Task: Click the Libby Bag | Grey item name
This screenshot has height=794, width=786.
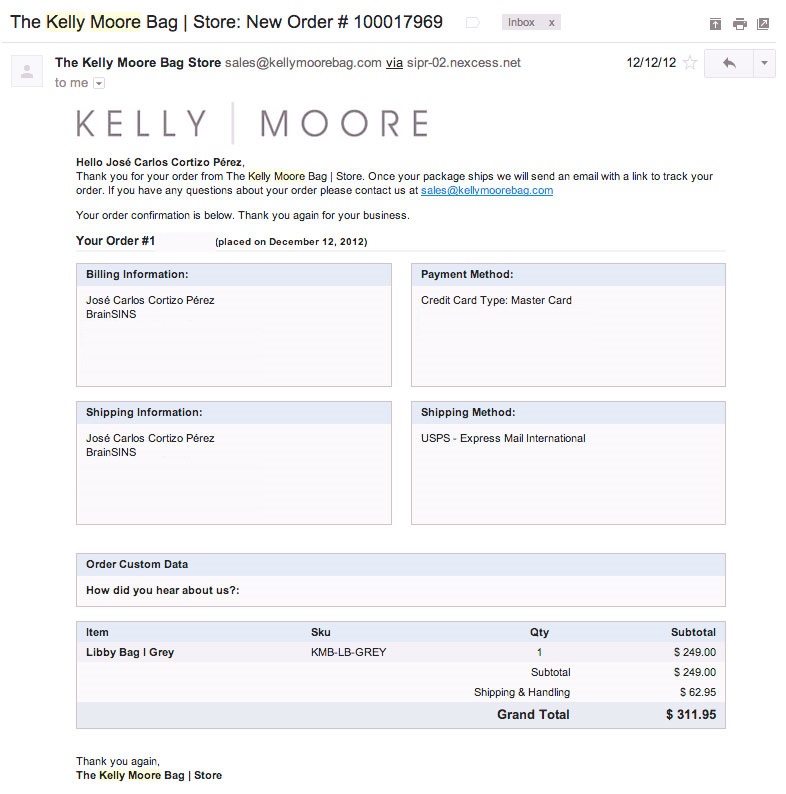Action: 130,653
